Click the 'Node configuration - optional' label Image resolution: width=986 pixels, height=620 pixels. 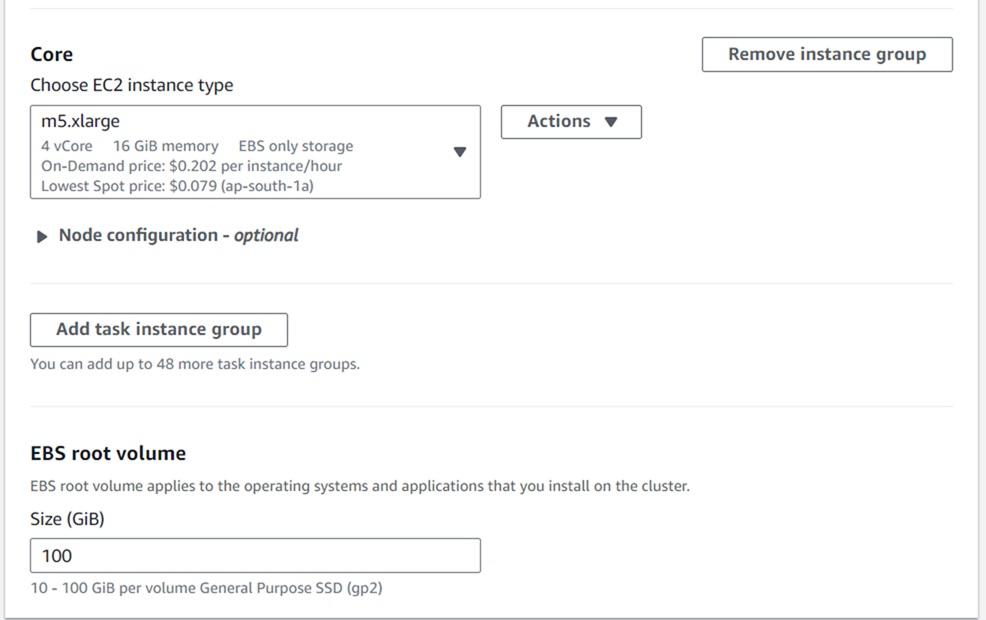coord(178,236)
